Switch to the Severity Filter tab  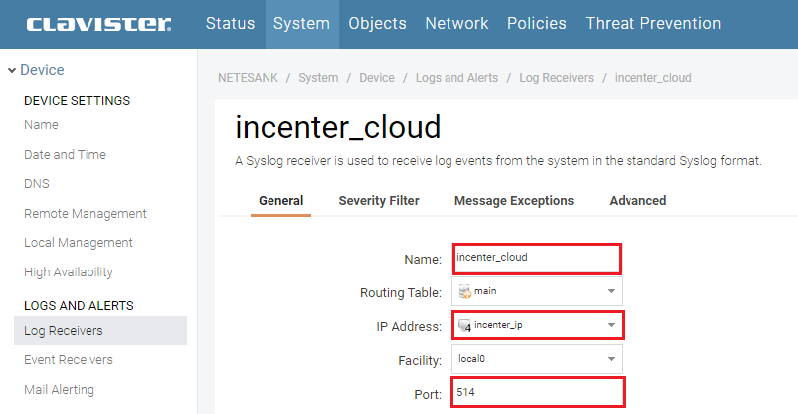379,200
